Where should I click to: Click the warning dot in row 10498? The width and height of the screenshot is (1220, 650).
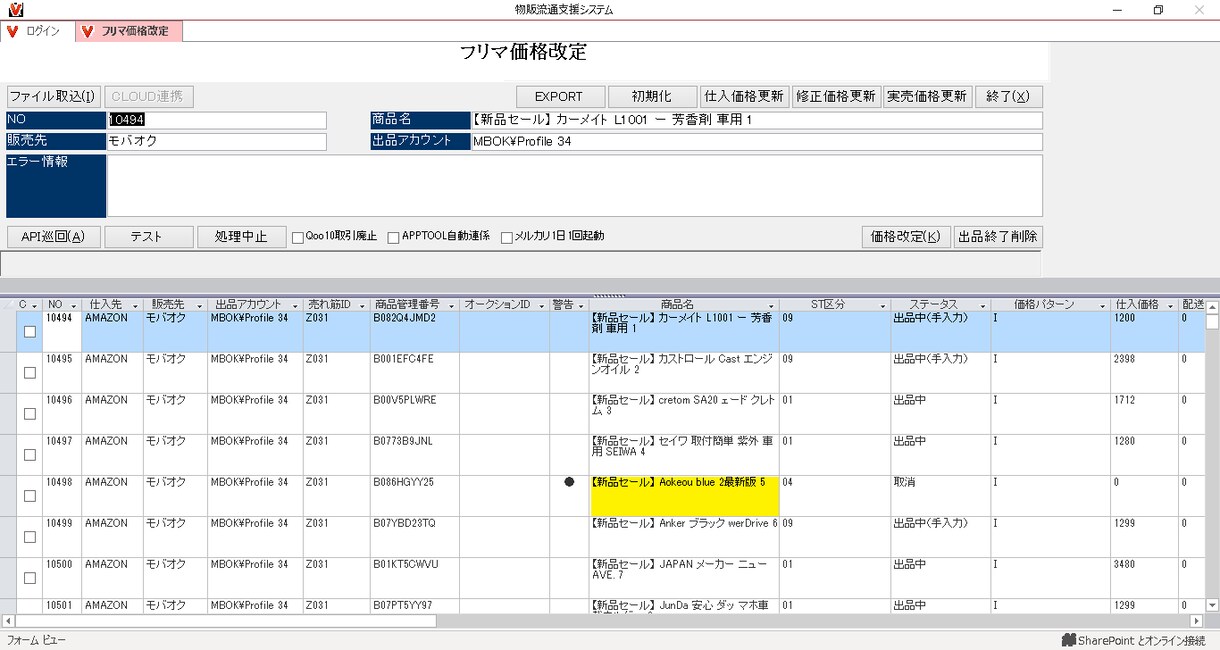pyautogui.click(x=569, y=482)
